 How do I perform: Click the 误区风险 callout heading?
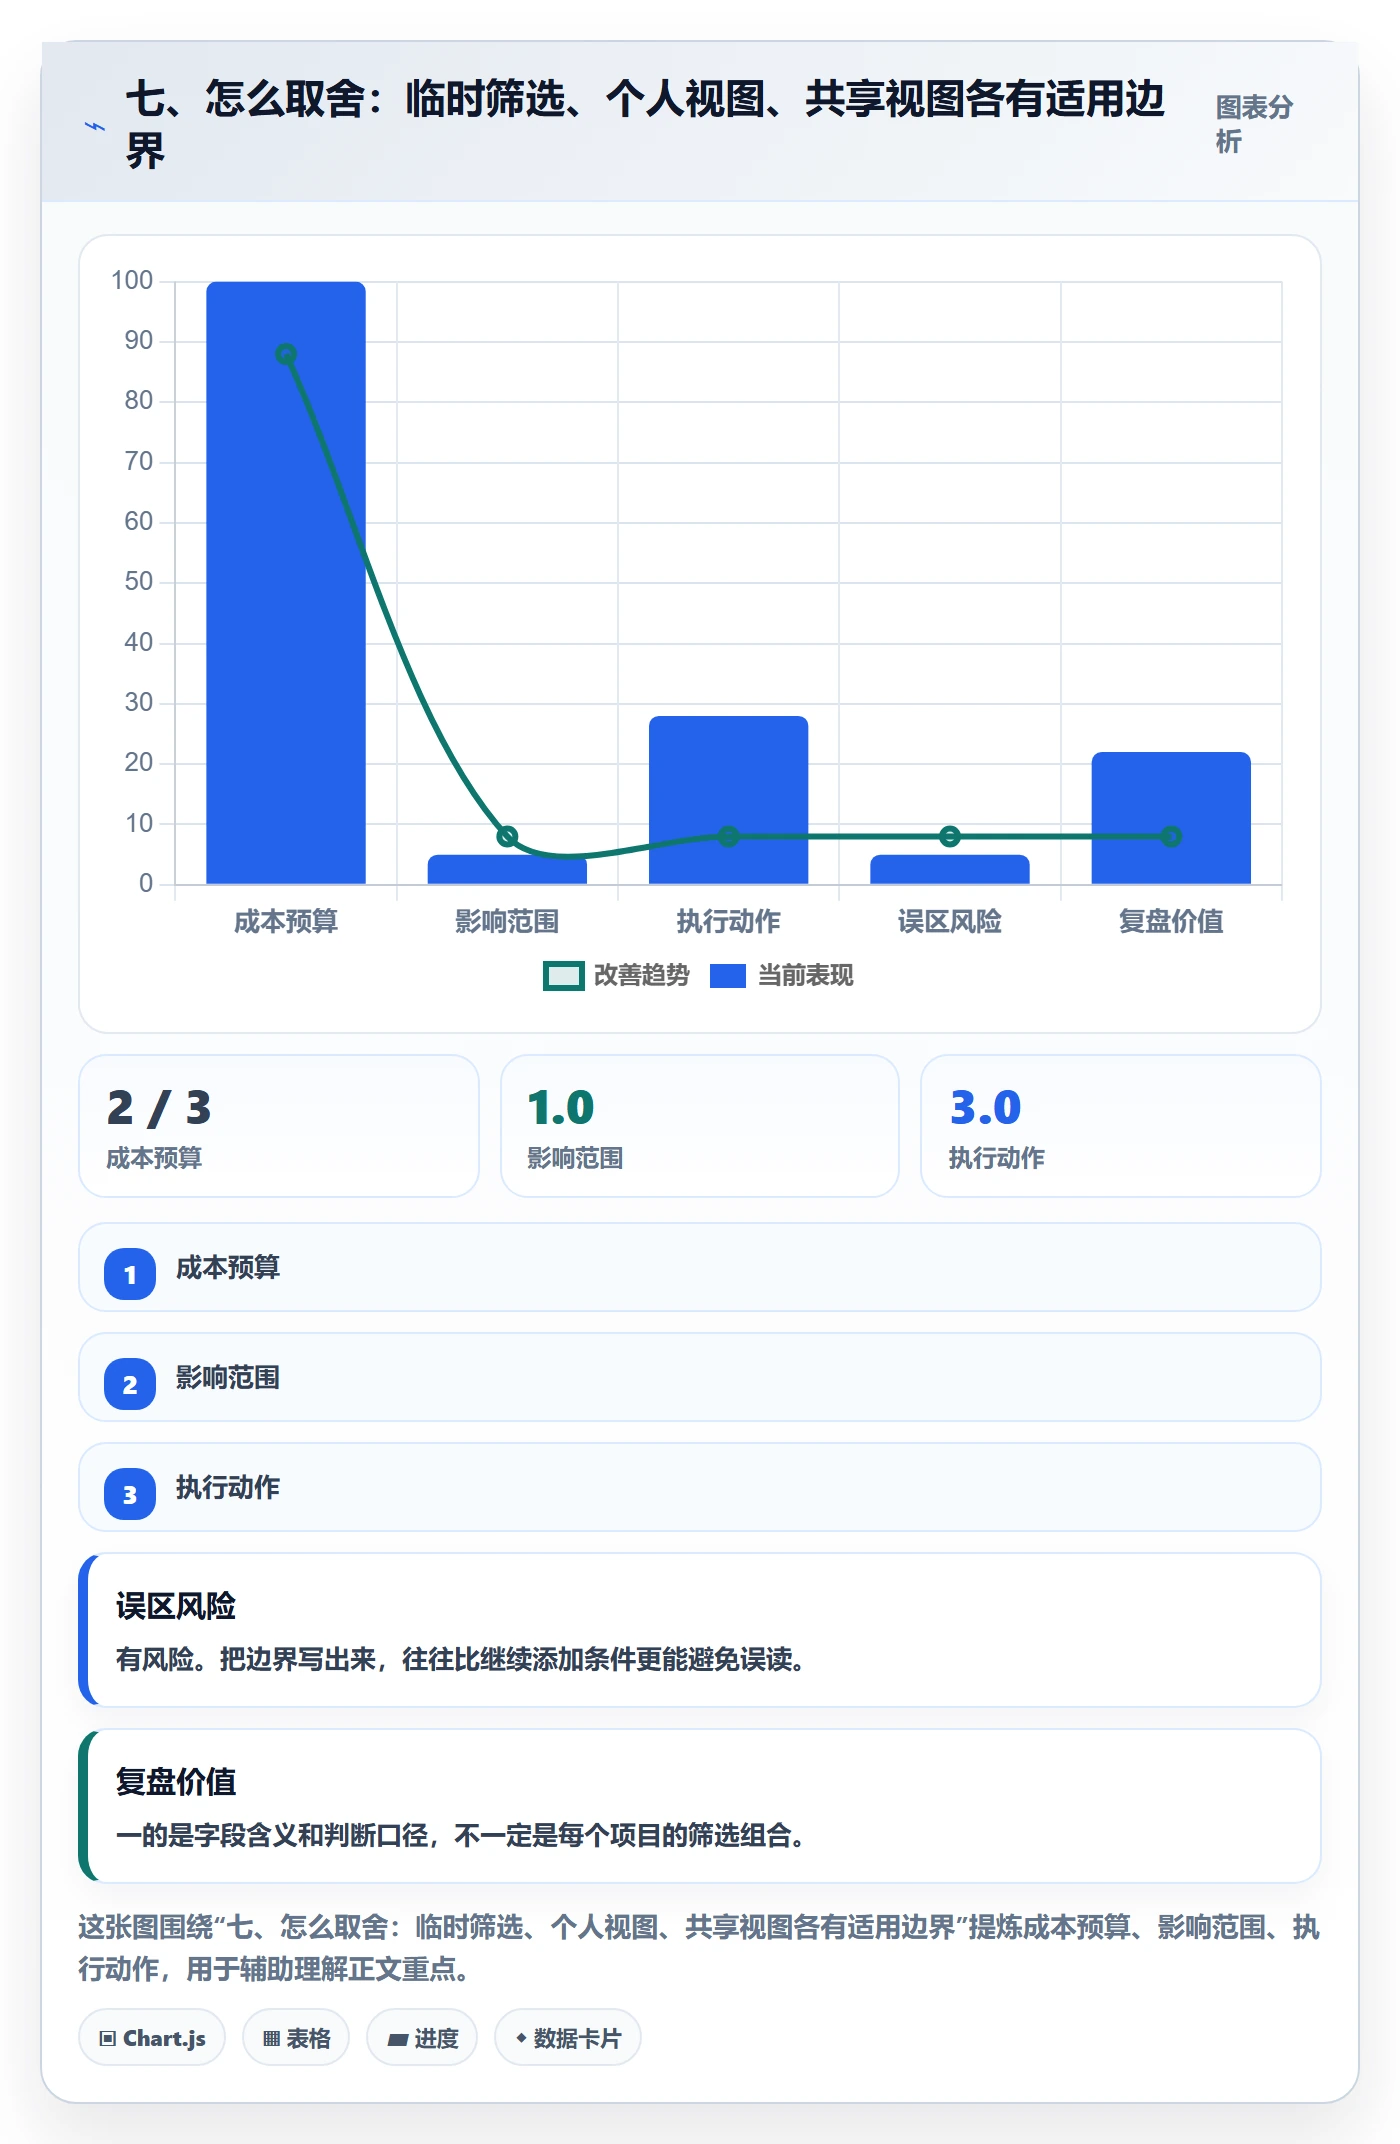(x=176, y=1606)
